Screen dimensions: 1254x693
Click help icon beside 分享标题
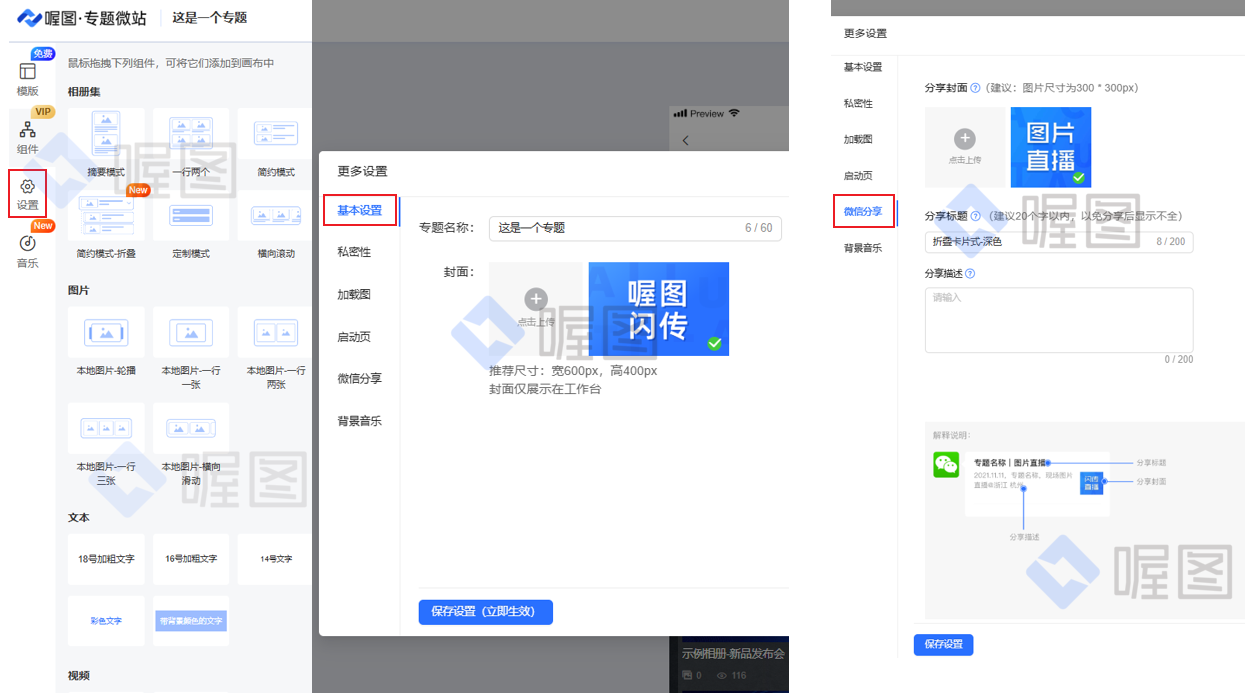click(x=975, y=216)
